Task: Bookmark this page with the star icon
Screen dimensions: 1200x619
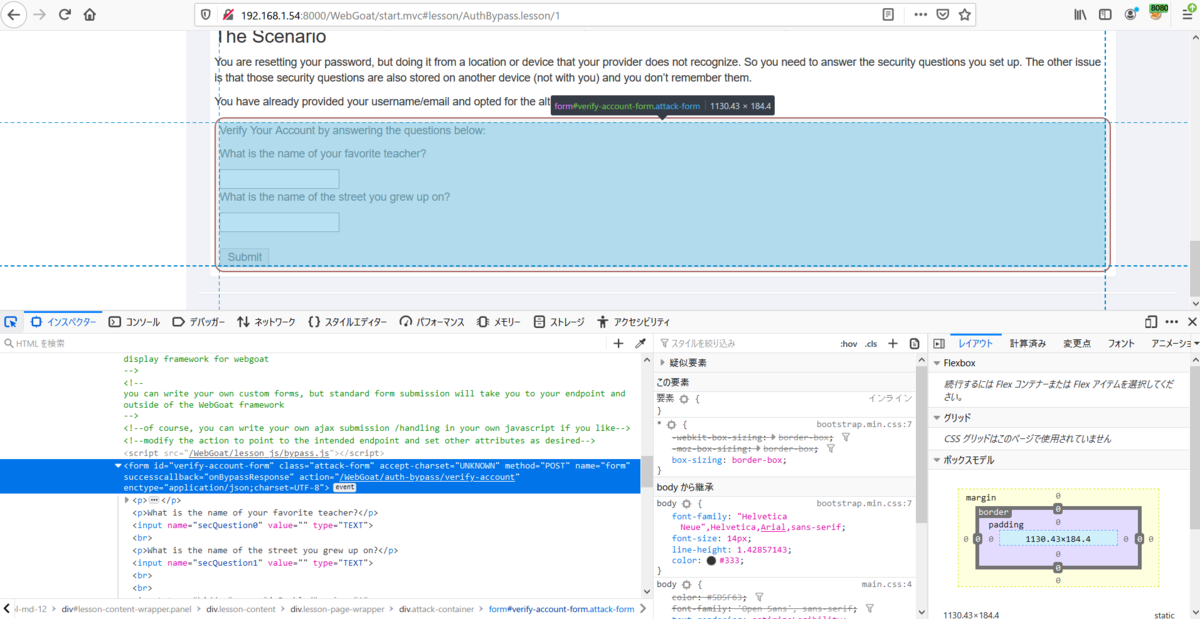Action: point(965,15)
